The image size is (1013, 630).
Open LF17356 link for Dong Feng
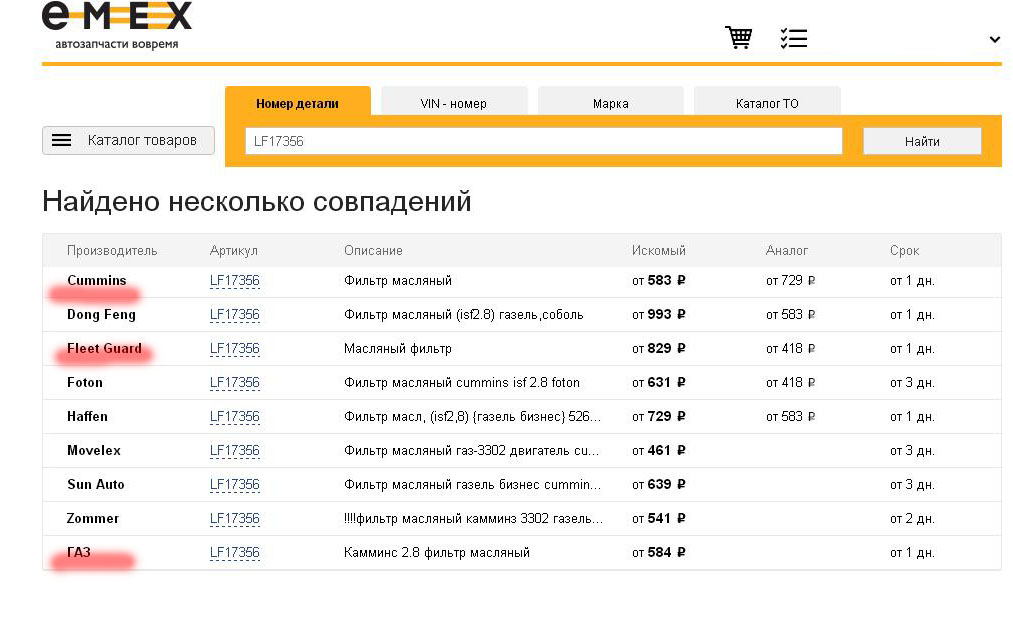pyautogui.click(x=234, y=315)
